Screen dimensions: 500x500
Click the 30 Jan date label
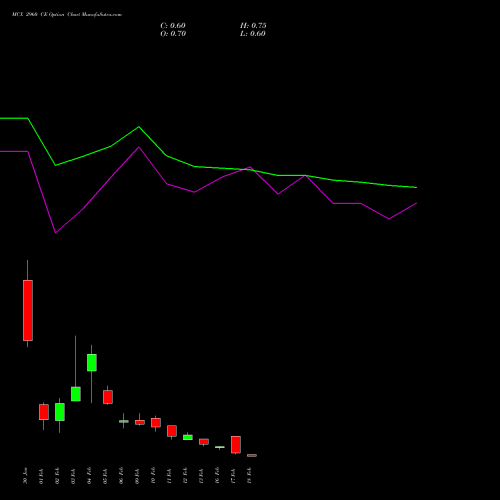tap(25, 476)
